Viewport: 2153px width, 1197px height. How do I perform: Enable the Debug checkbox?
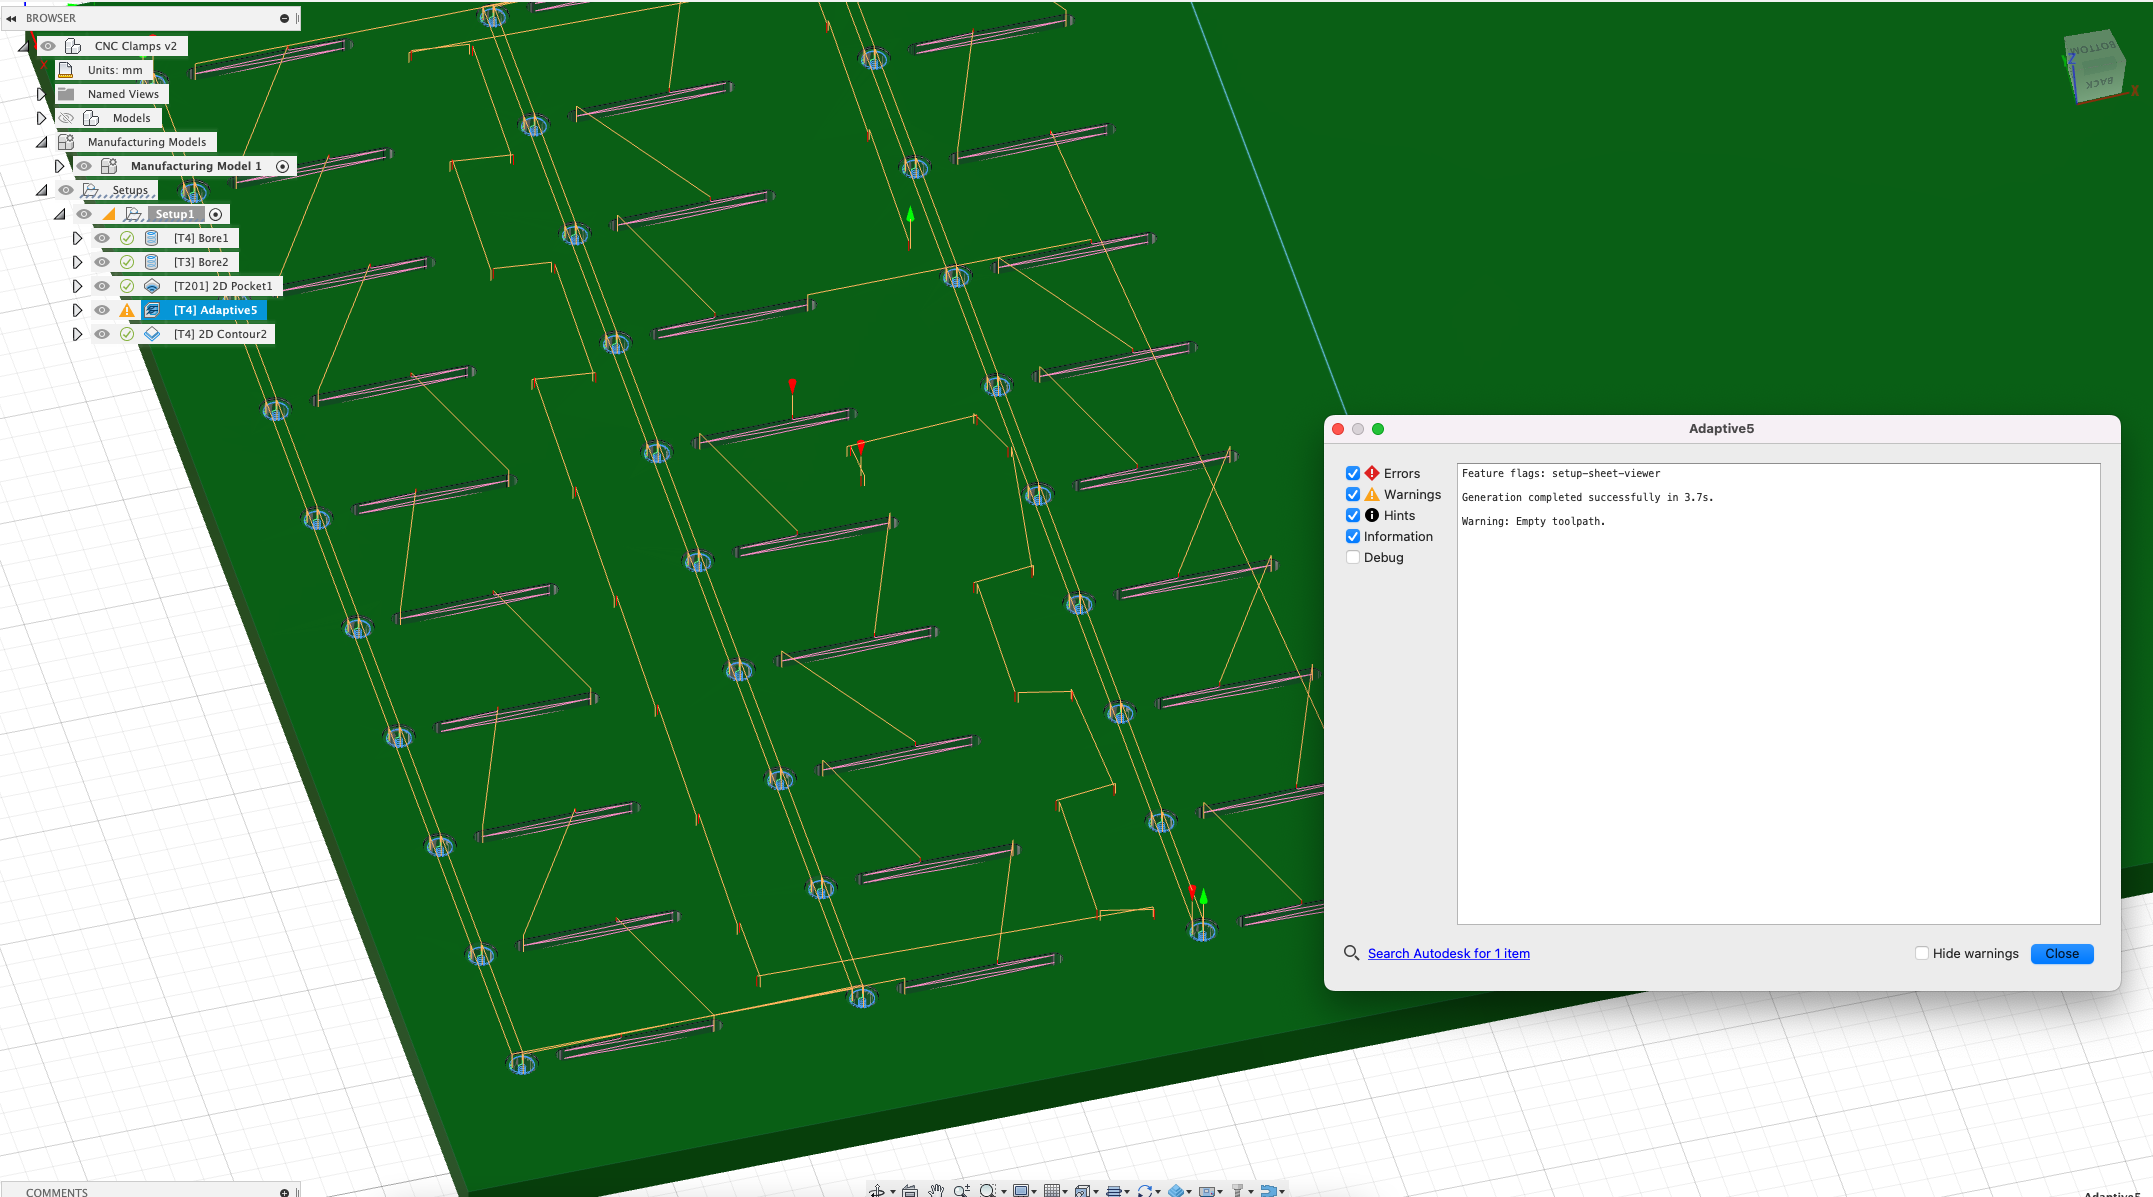[x=1353, y=558]
